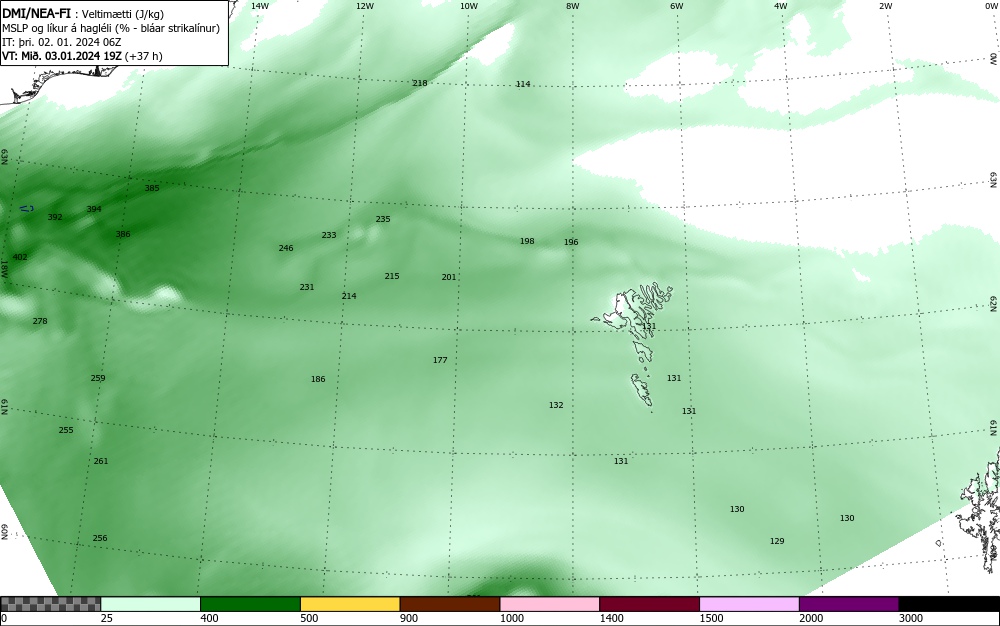Click the light green 25–400 legend swatch
The width and height of the screenshot is (1000, 626).
click(x=151, y=604)
